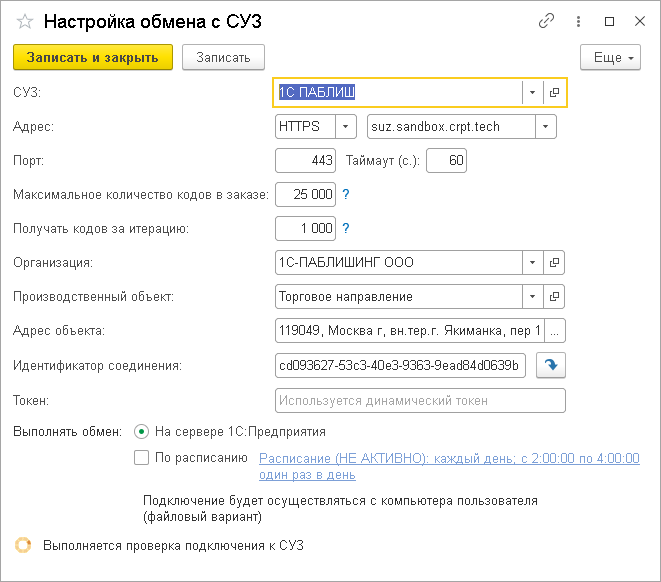Expand the СУЗ dropdown list

point(532,92)
